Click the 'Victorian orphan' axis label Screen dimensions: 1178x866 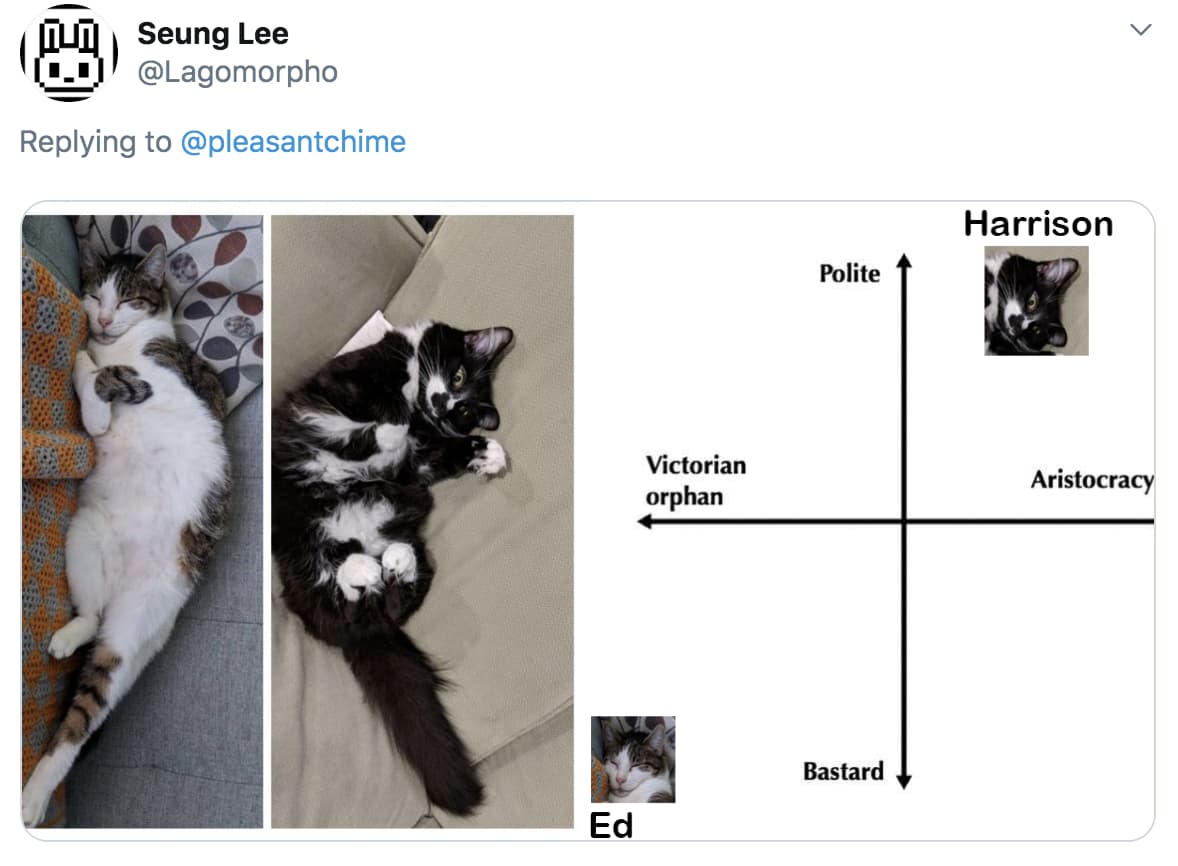[697, 480]
